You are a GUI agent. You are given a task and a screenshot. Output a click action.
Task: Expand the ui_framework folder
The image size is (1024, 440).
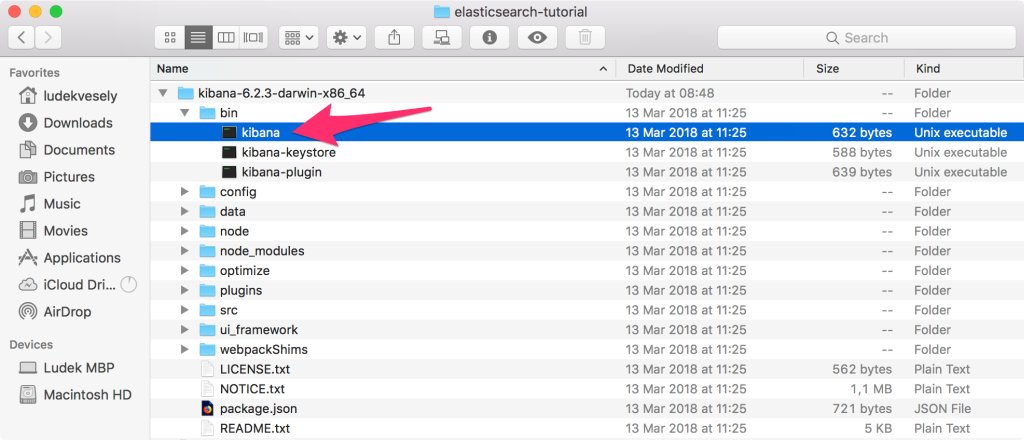[185, 330]
